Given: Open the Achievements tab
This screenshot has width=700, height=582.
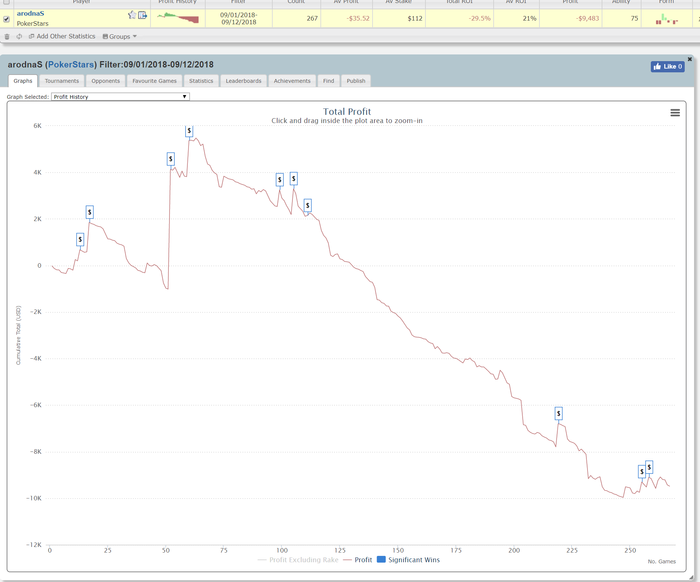Looking at the screenshot, I should click(x=292, y=81).
